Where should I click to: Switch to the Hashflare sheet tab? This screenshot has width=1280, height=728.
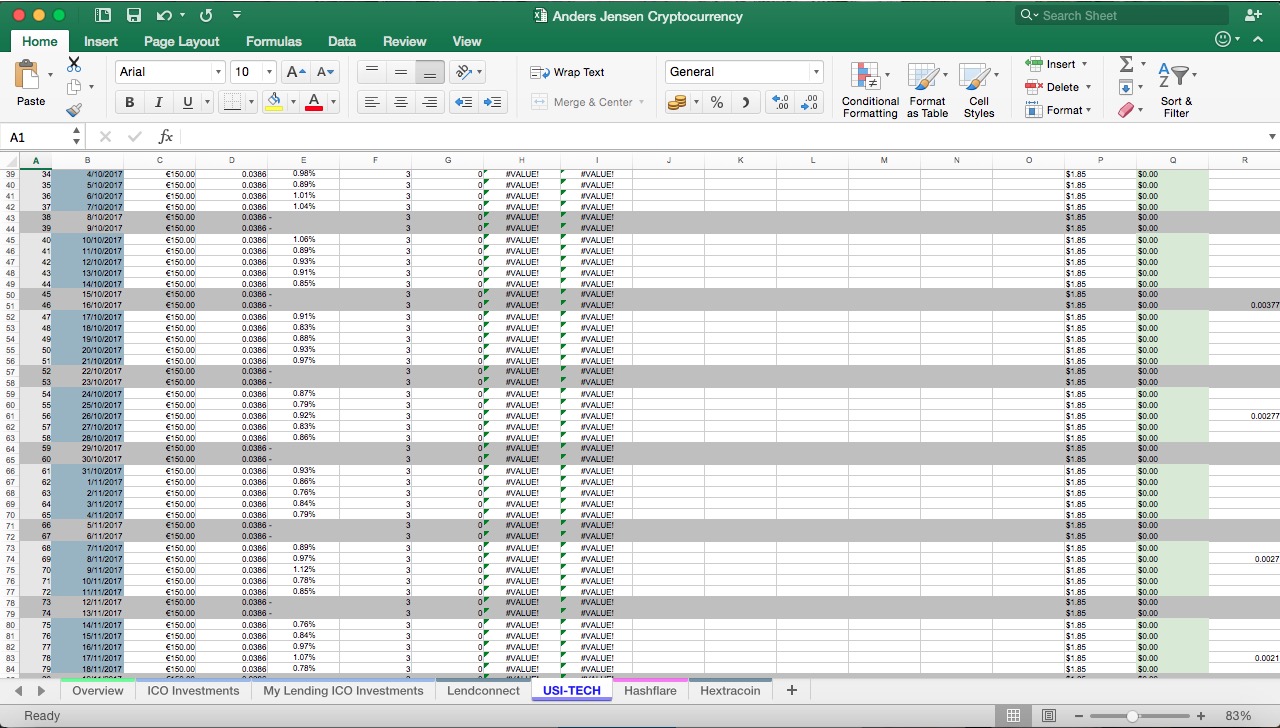650,690
